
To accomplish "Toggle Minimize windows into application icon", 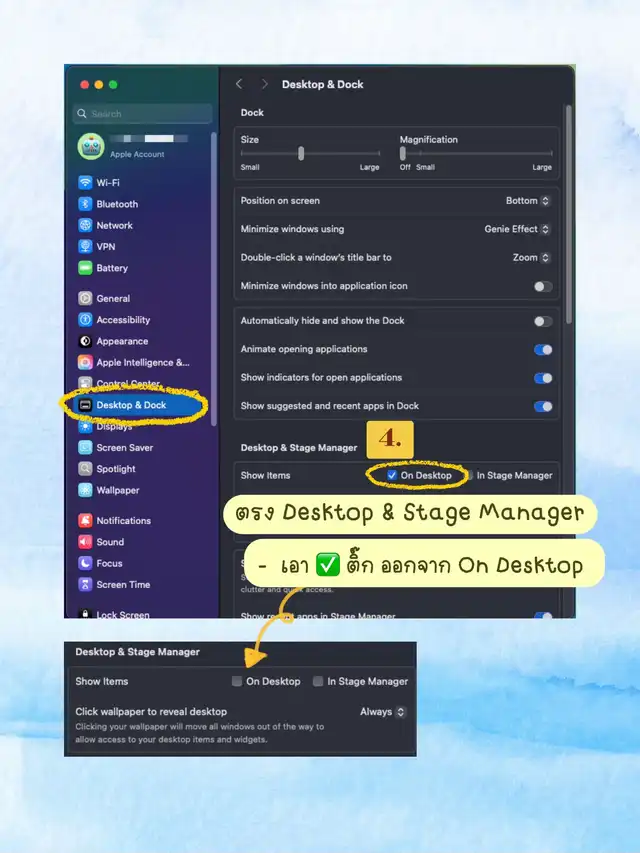I will point(542,286).
